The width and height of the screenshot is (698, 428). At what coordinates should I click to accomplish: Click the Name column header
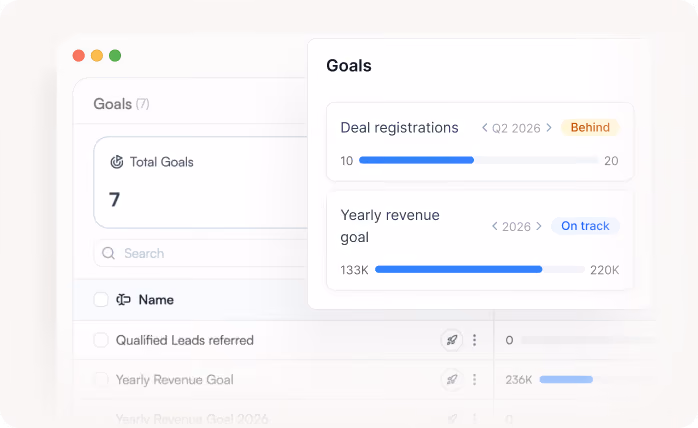click(x=156, y=300)
